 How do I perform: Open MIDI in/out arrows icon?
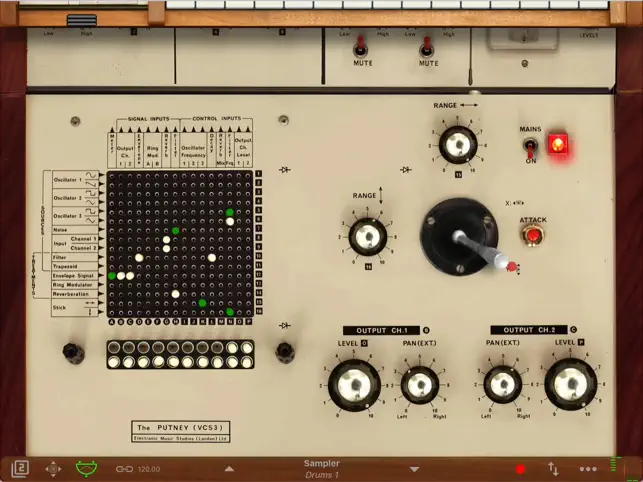click(553, 469)
